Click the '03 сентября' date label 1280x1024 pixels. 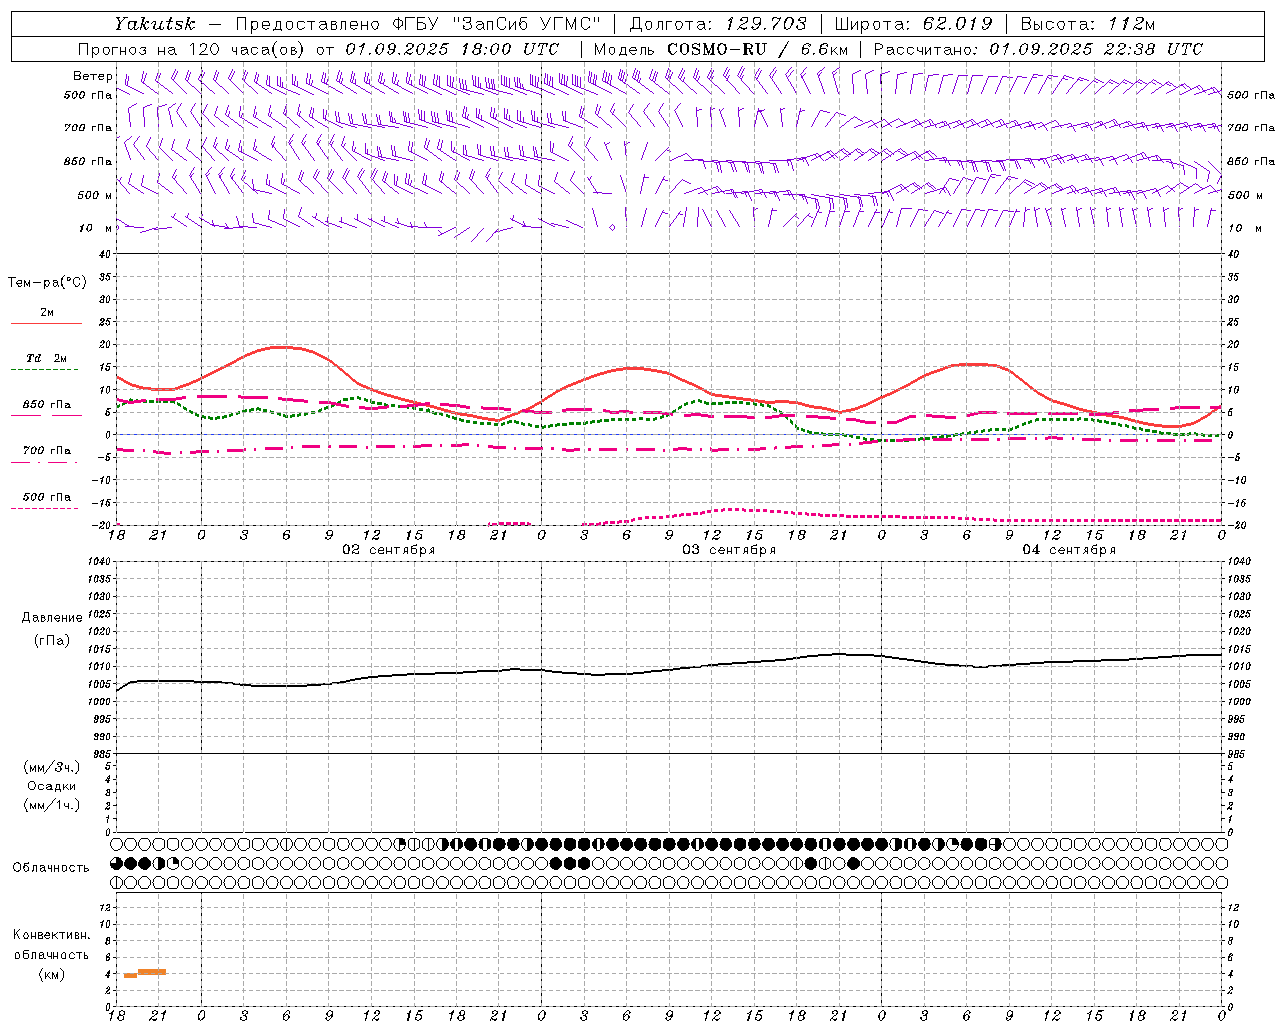tap(729, 550)
